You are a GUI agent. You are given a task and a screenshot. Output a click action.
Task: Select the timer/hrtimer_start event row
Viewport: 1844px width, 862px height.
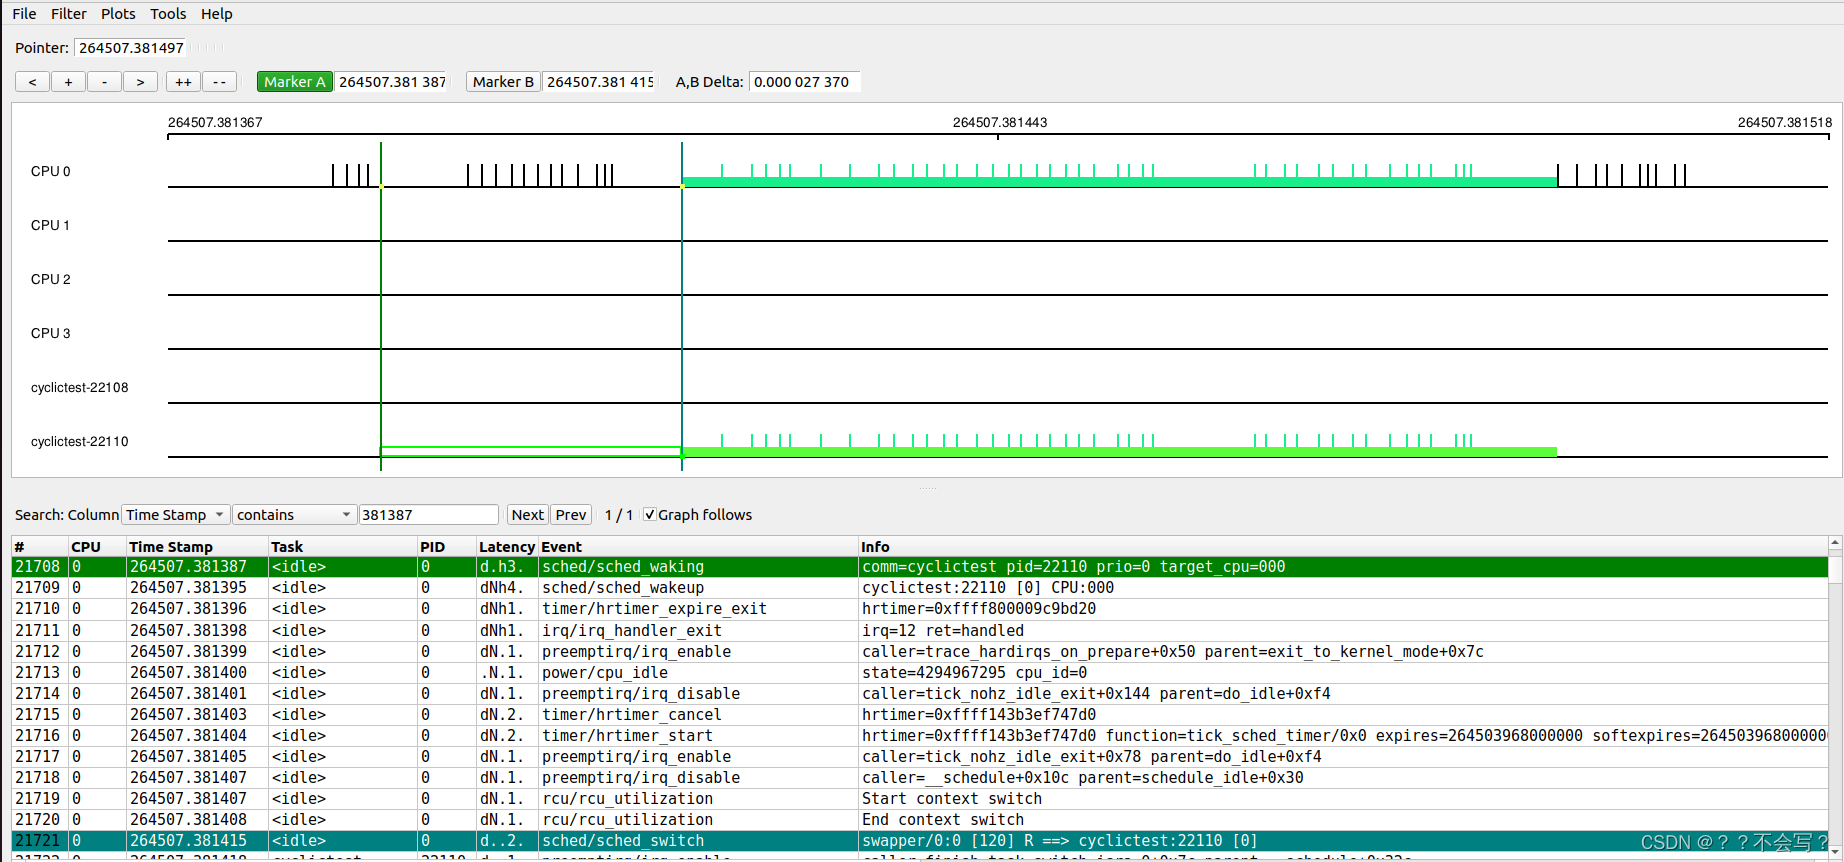[920, 736]
